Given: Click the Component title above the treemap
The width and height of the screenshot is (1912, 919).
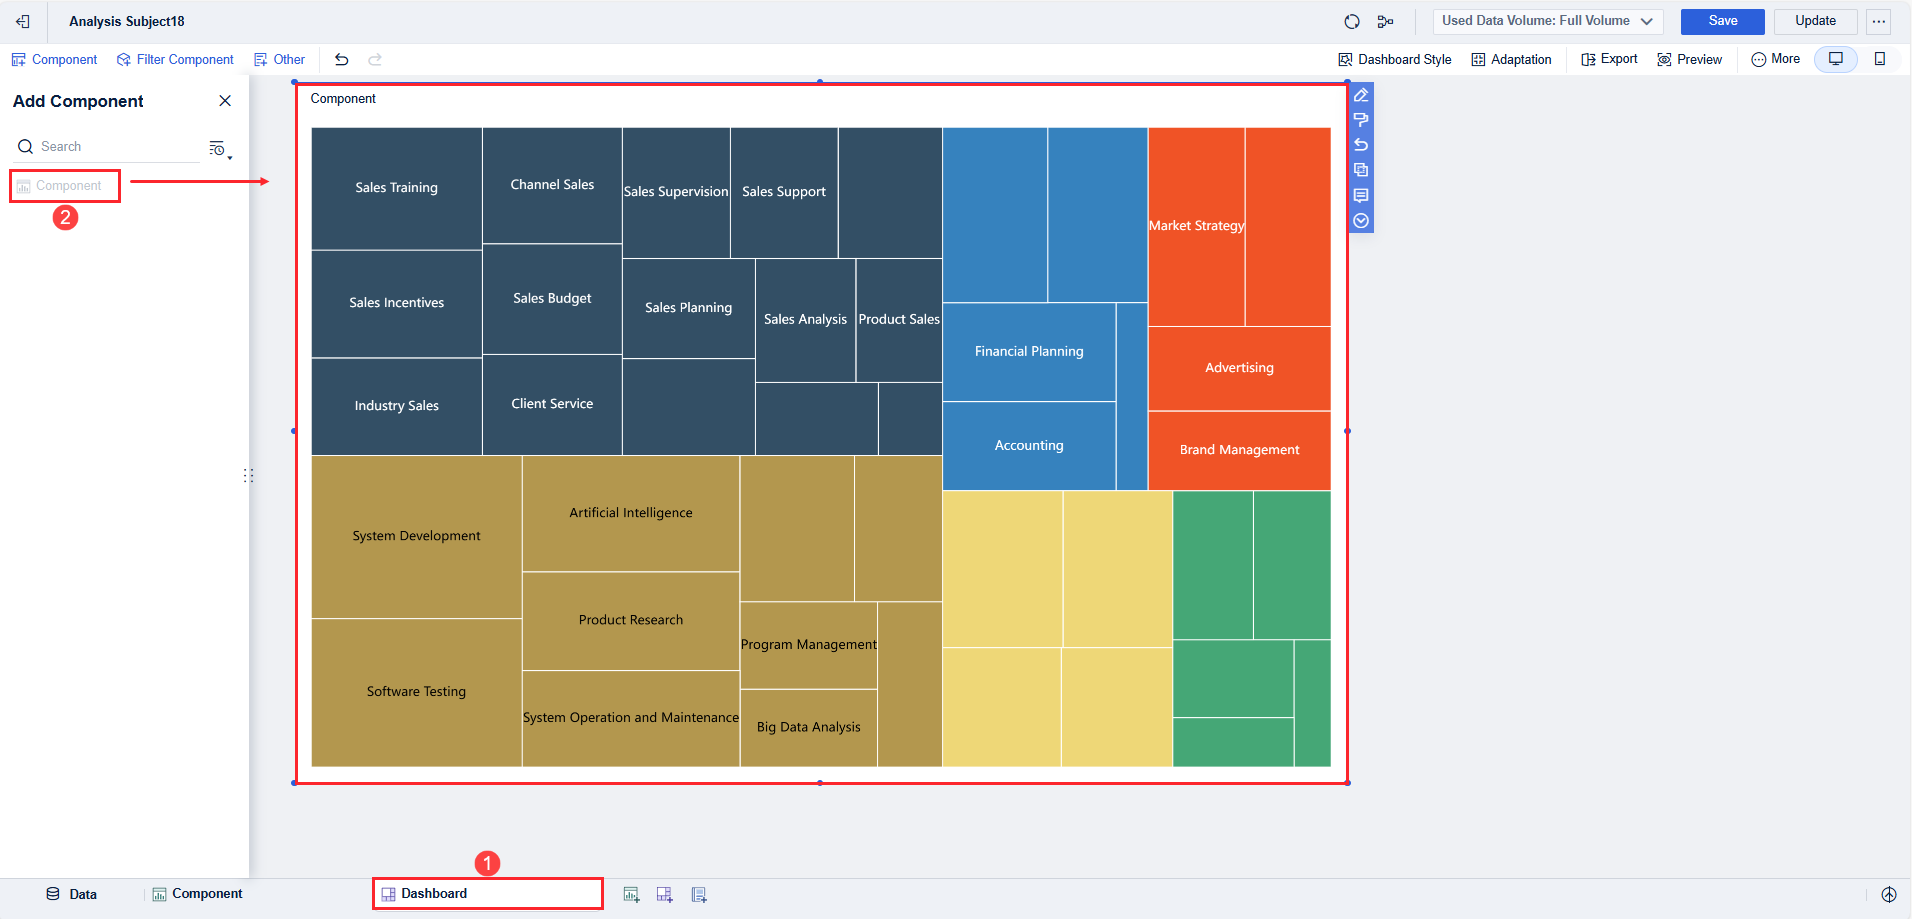Looking at the screenshot, I should (x=343, y=99).
